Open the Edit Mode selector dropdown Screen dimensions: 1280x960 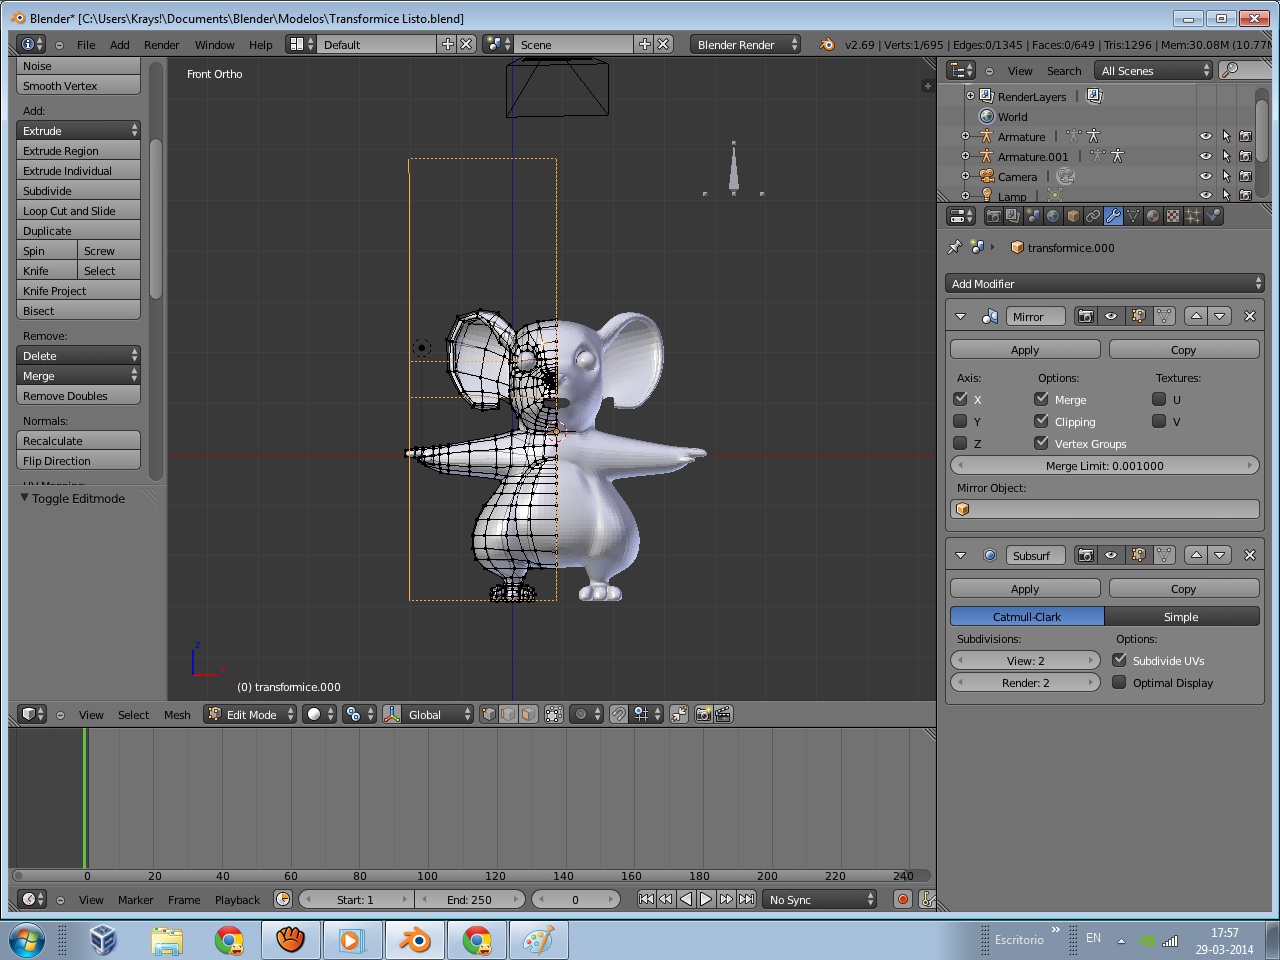coord(250,714)
